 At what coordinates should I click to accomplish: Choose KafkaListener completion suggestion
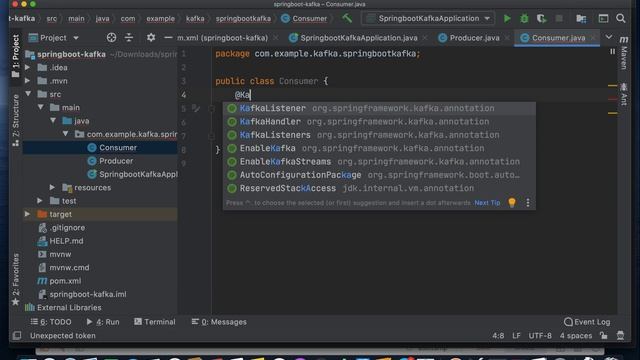(379, 108)
